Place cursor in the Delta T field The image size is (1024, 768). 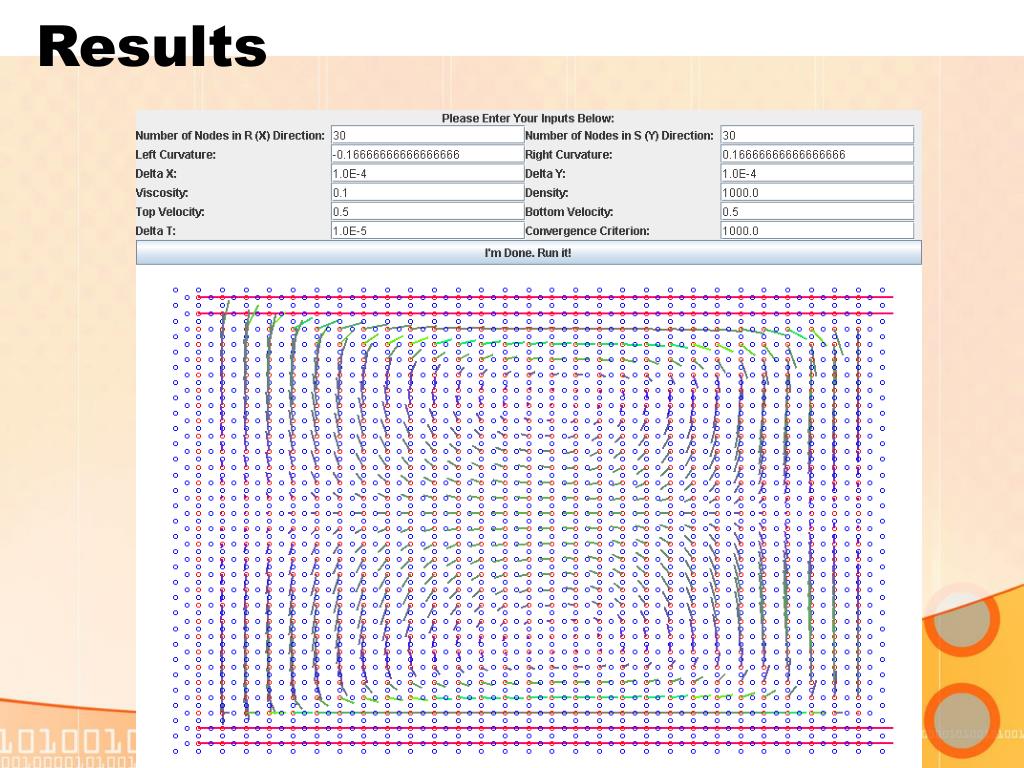[x=428, y=231]
